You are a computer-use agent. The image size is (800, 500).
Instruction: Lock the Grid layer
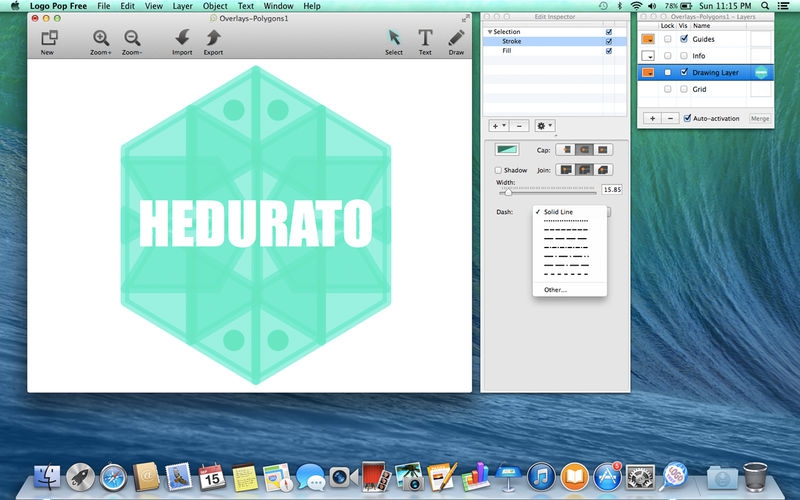(x=667, y=89)
